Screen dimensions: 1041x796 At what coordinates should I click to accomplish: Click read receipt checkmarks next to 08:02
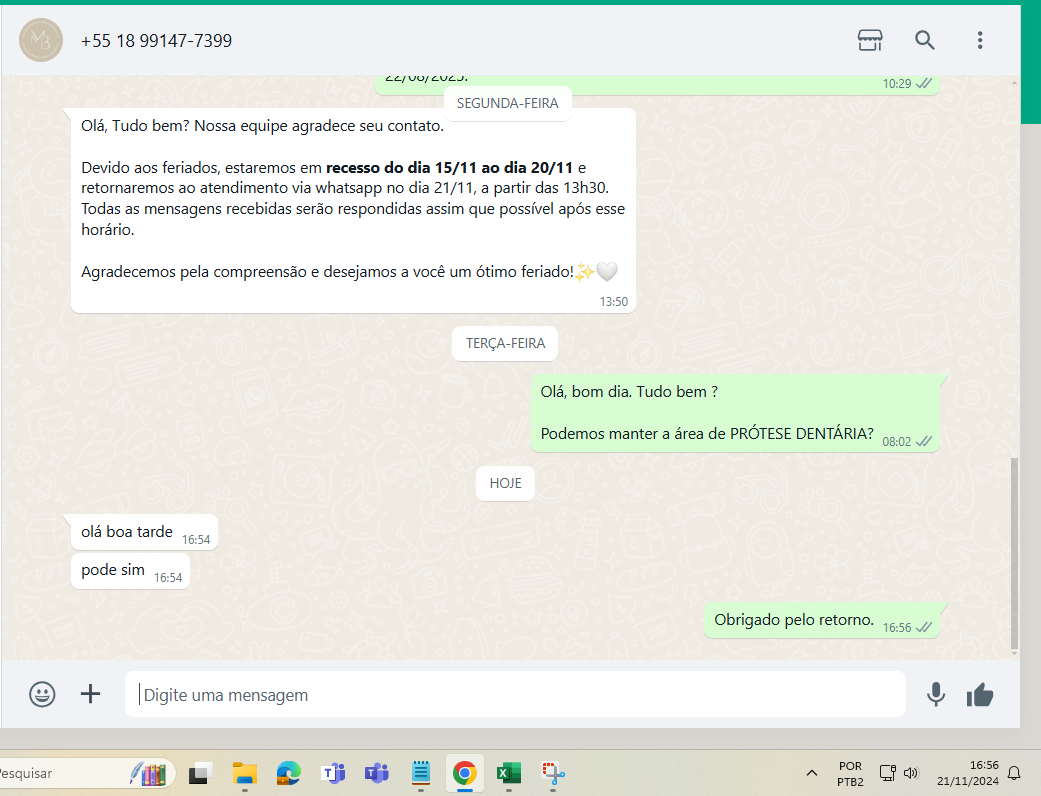[923, 441]
